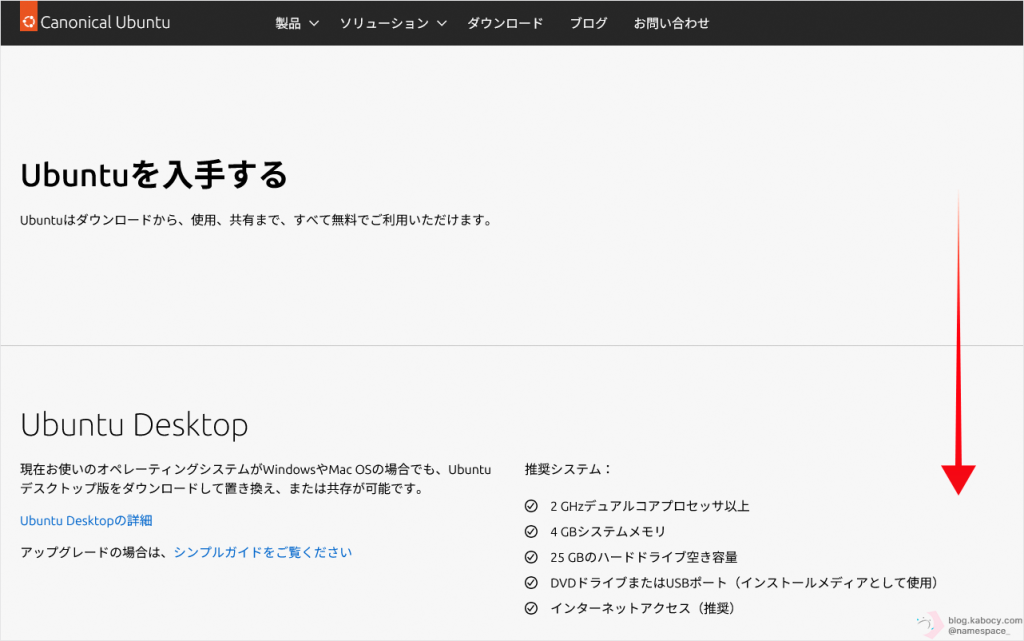1024x641 pixels.
Task: Click the watermark logo icon beside blog.kabocy.com
Action: [x=928, y=625]
